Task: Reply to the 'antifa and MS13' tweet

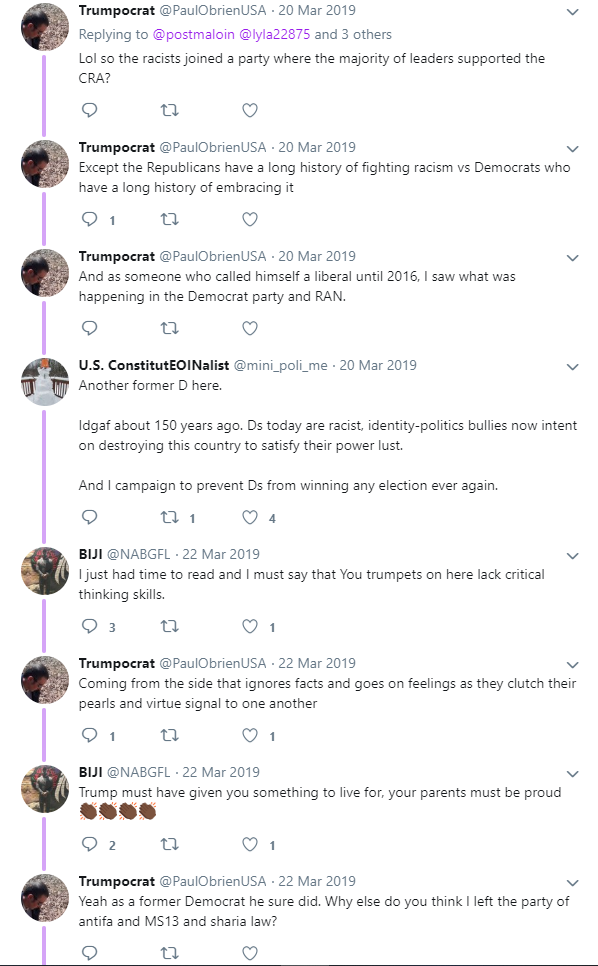Action: (90, 954)
